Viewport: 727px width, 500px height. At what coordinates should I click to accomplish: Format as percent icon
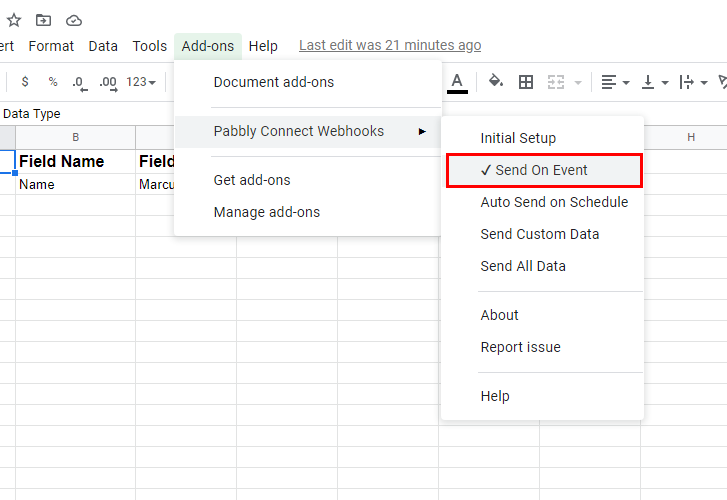pos(53,82)
